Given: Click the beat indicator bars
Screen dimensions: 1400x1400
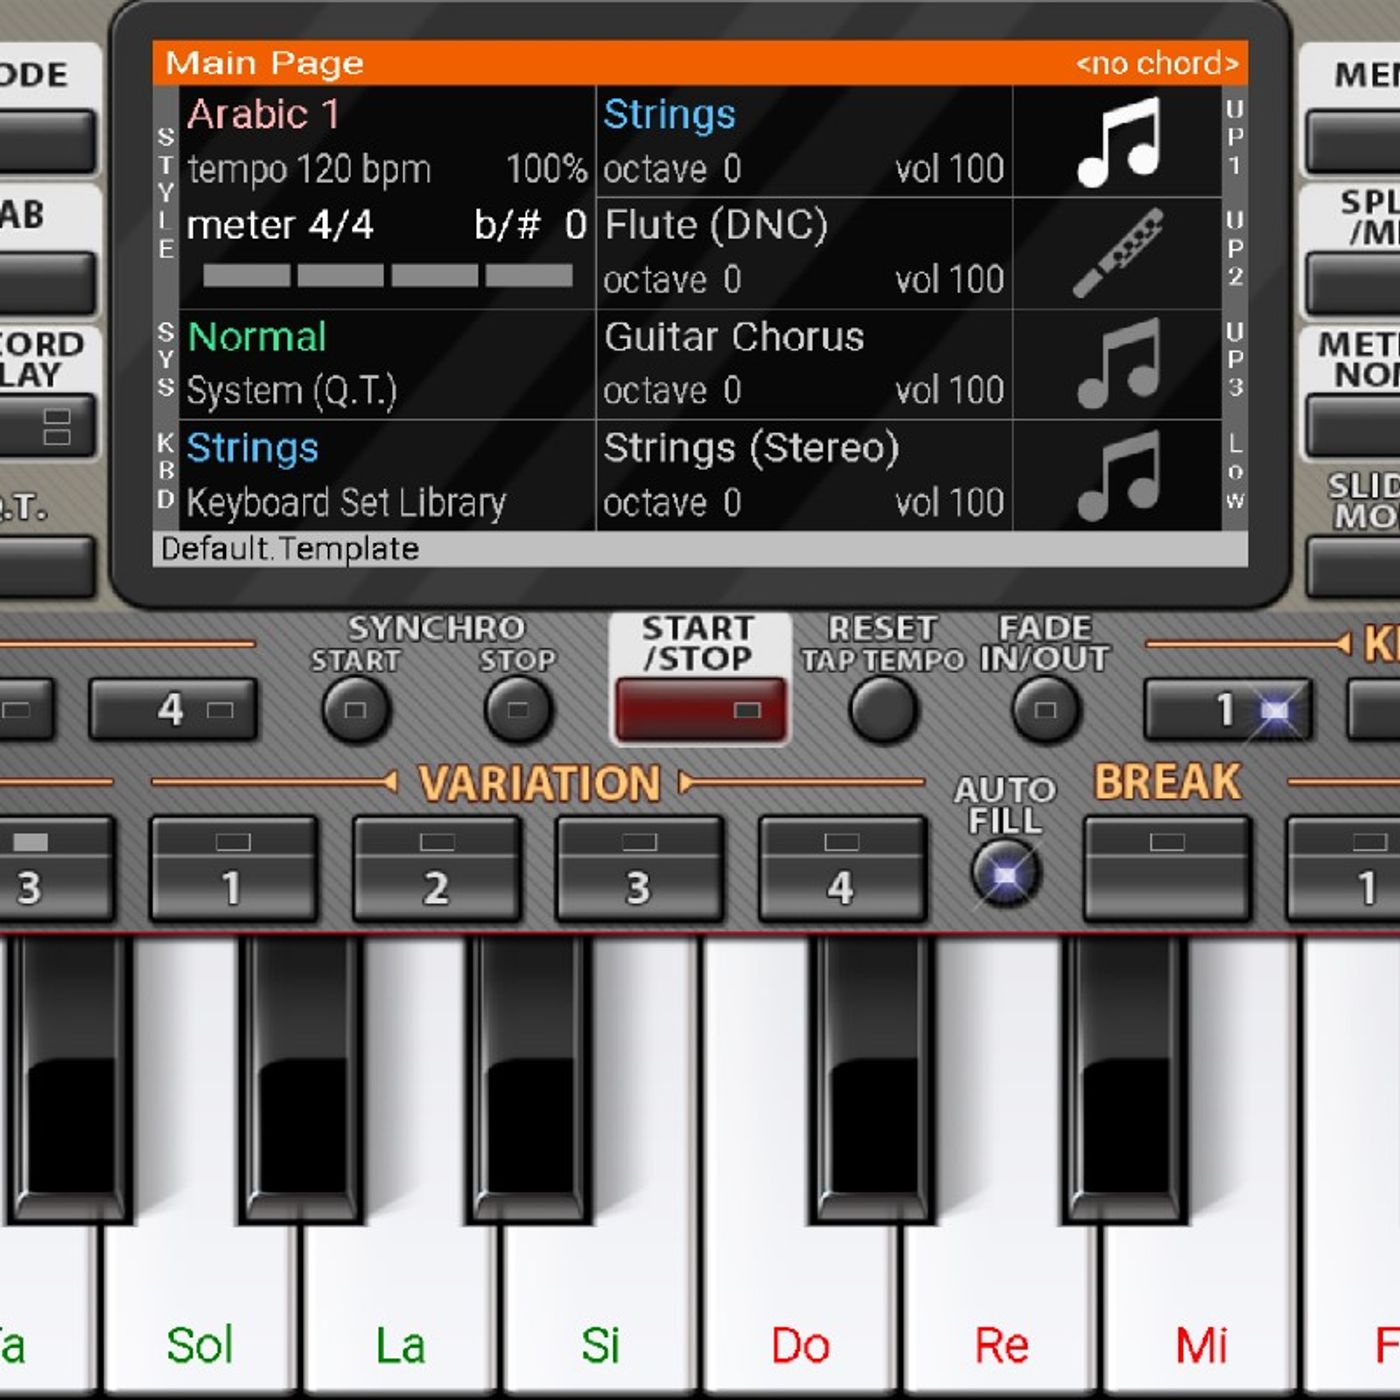Looking at the screenshot, I should pos(388,275).
